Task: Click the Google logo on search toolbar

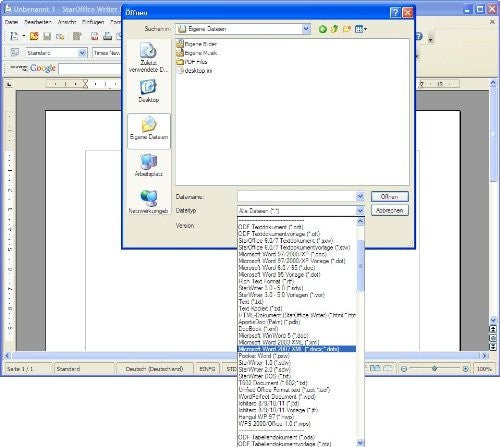Action: tap(43, 68)
